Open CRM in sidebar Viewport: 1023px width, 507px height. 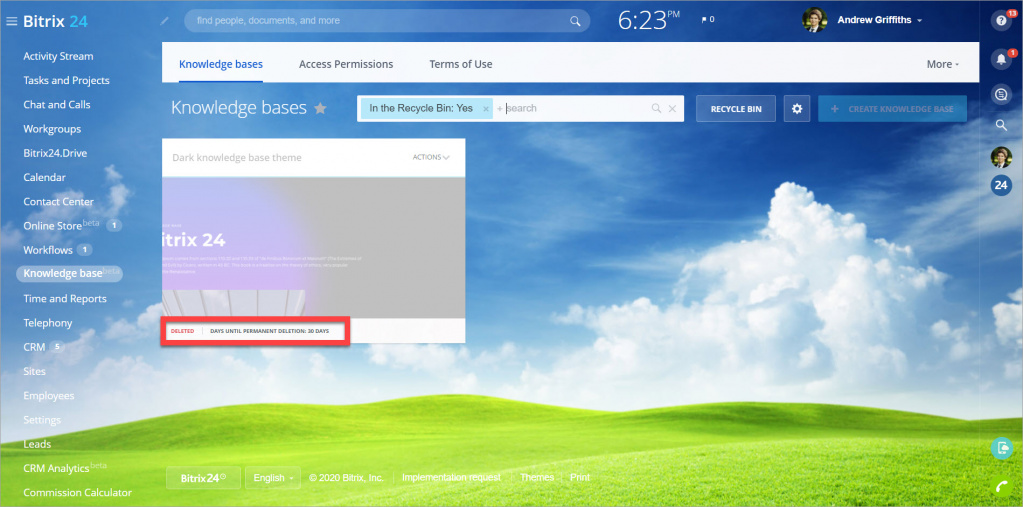pyautogui.click(x=34, y=347)
